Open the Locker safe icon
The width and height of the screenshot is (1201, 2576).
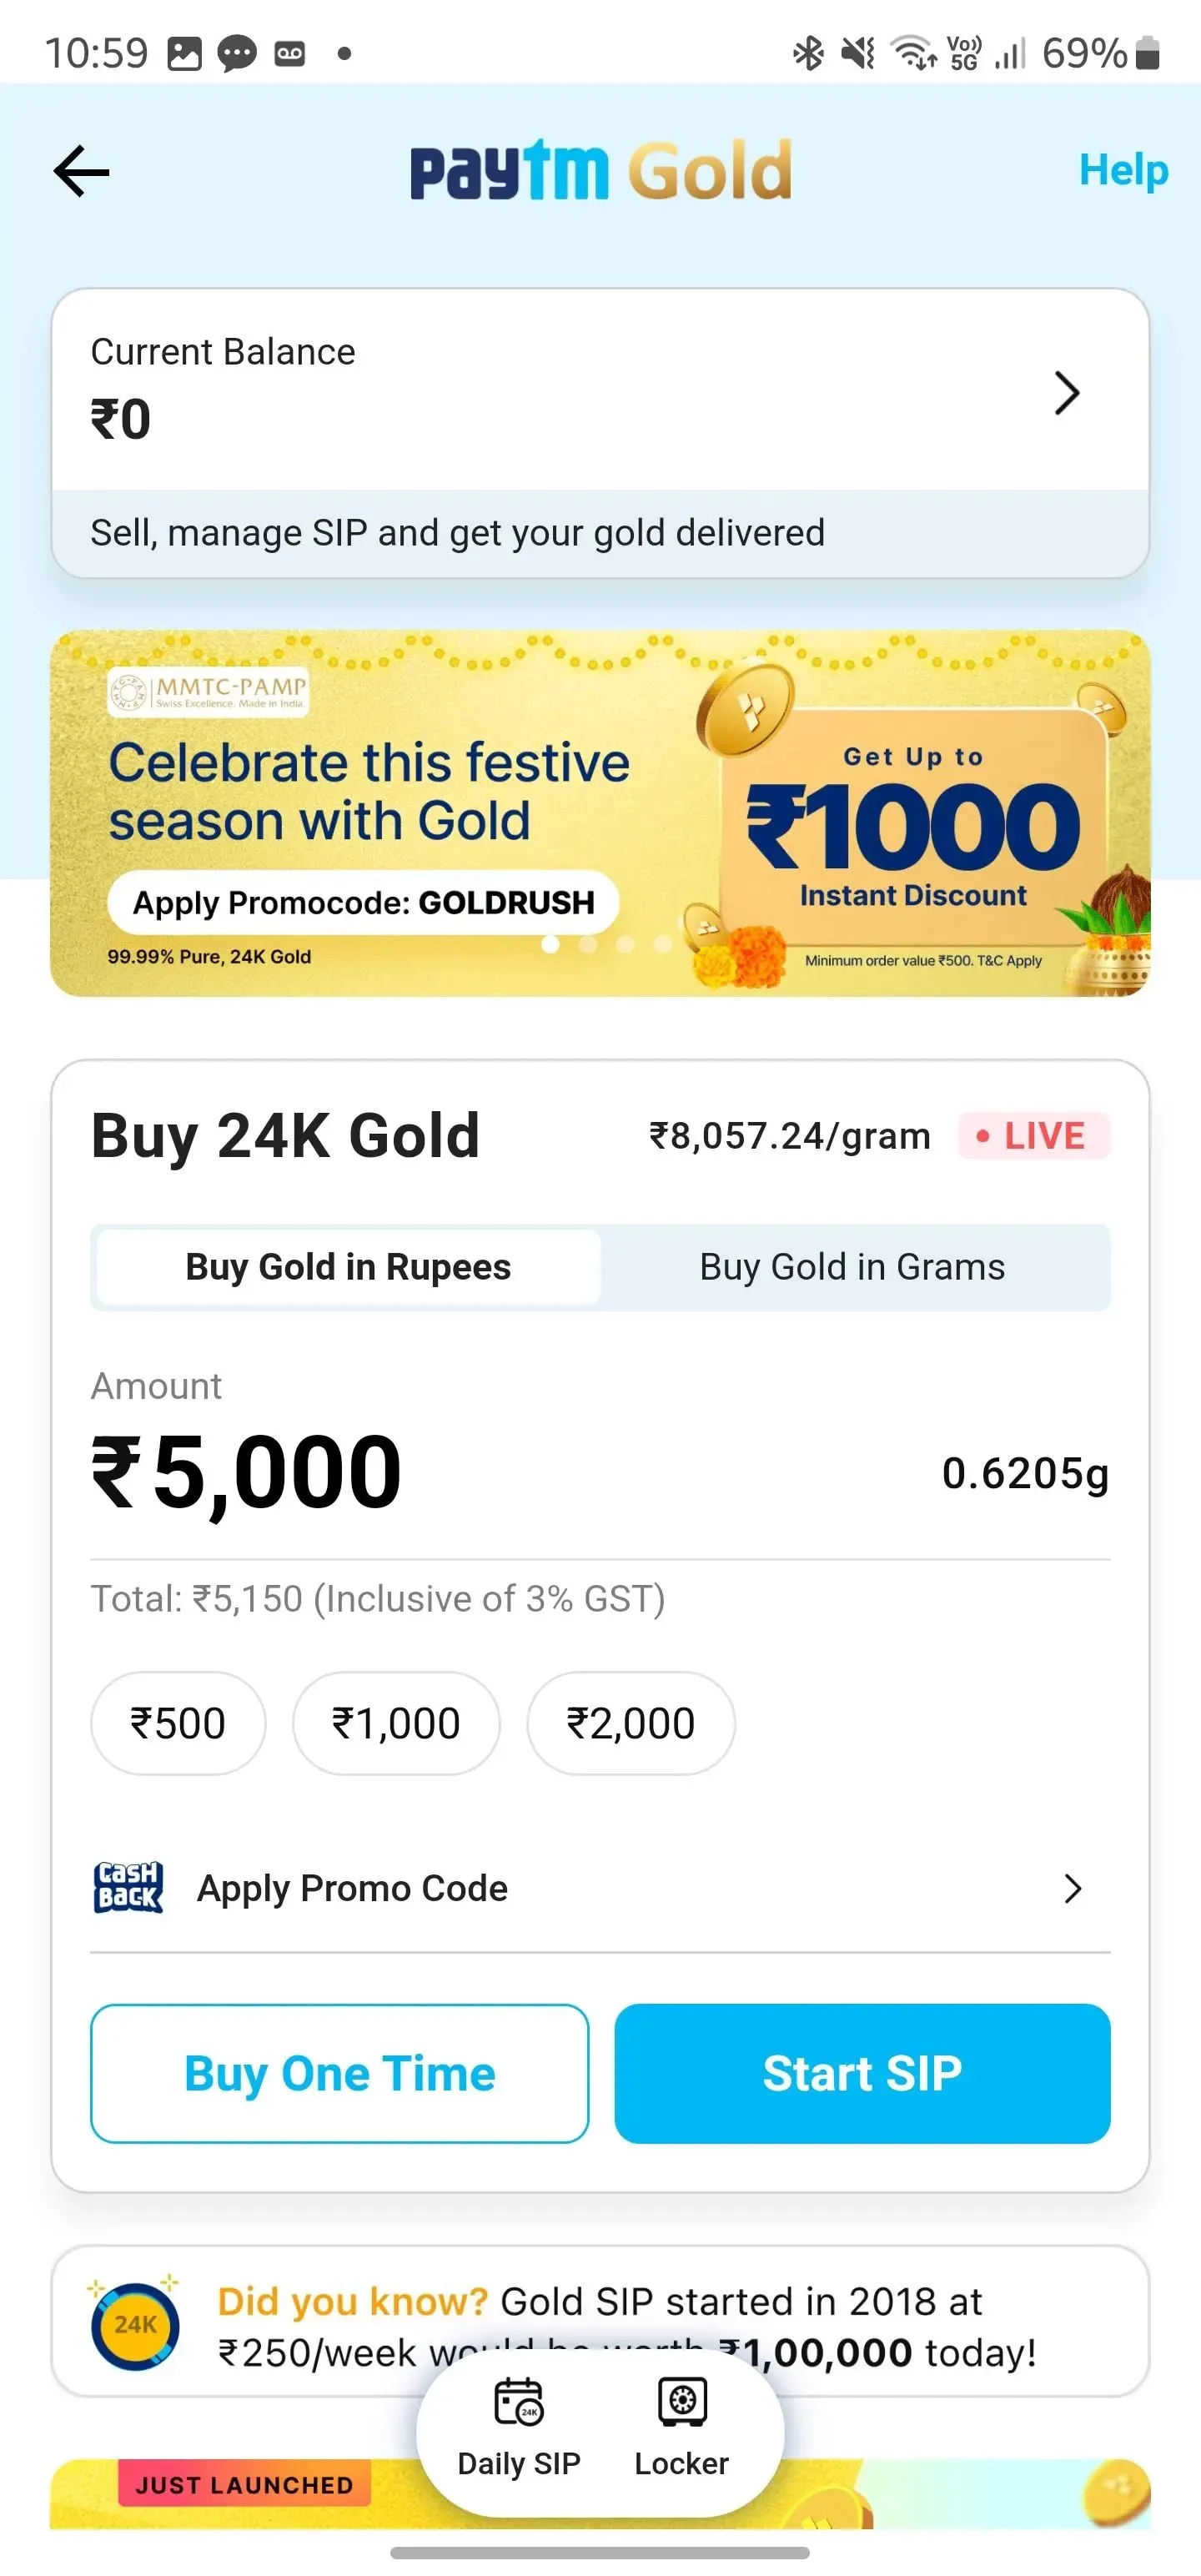tap(682, 2401)
